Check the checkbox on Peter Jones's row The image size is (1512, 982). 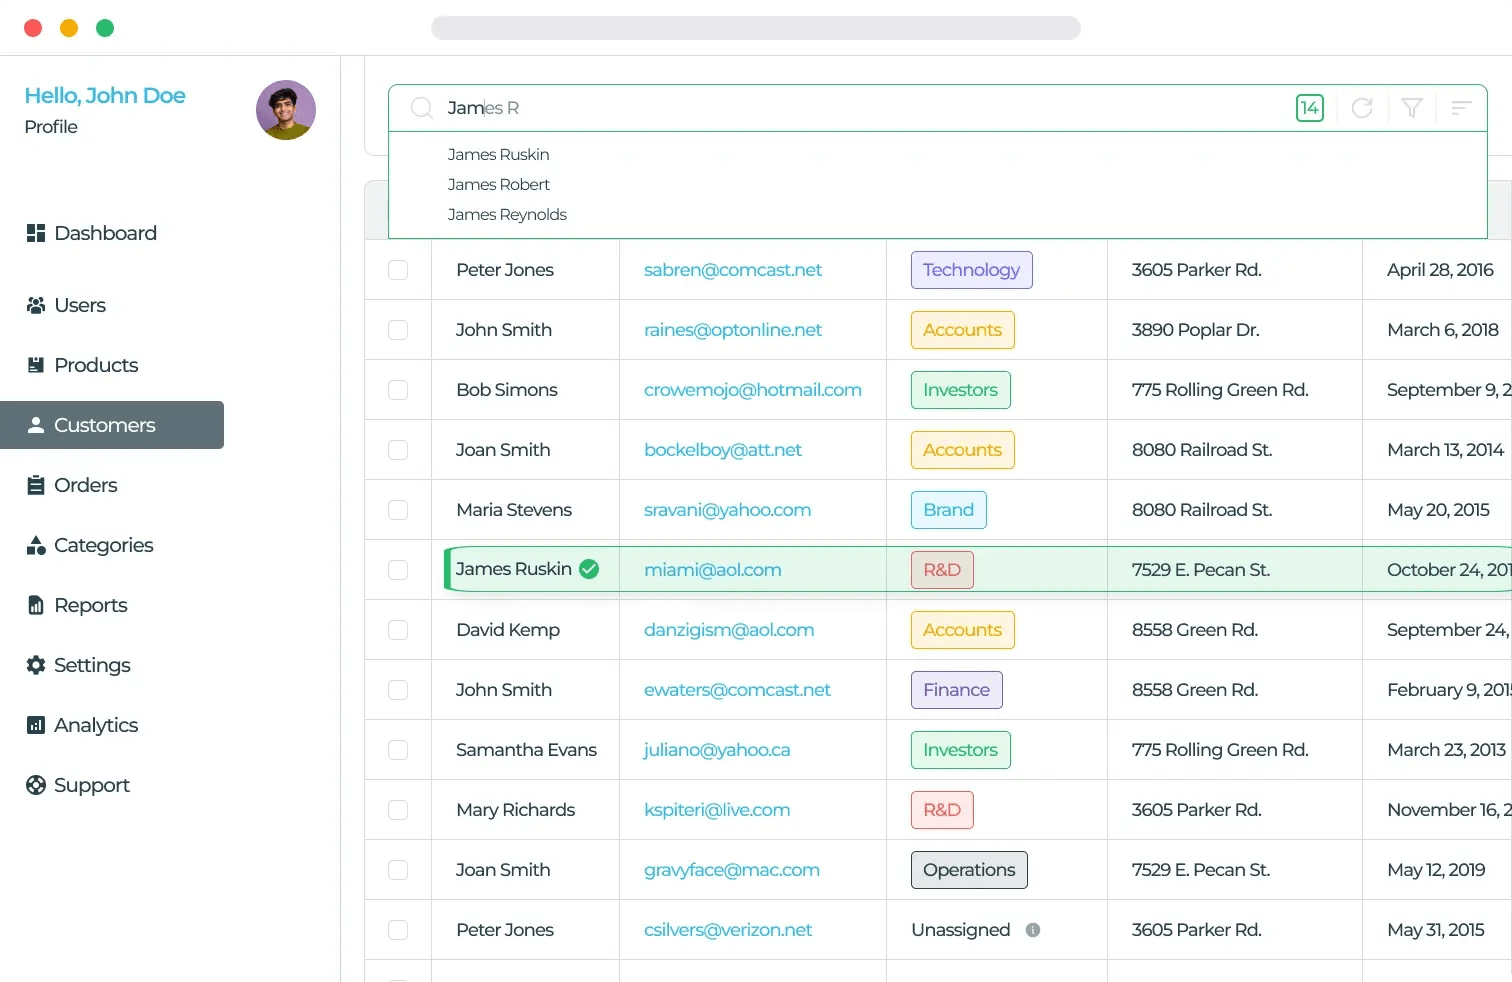point(398,270)
